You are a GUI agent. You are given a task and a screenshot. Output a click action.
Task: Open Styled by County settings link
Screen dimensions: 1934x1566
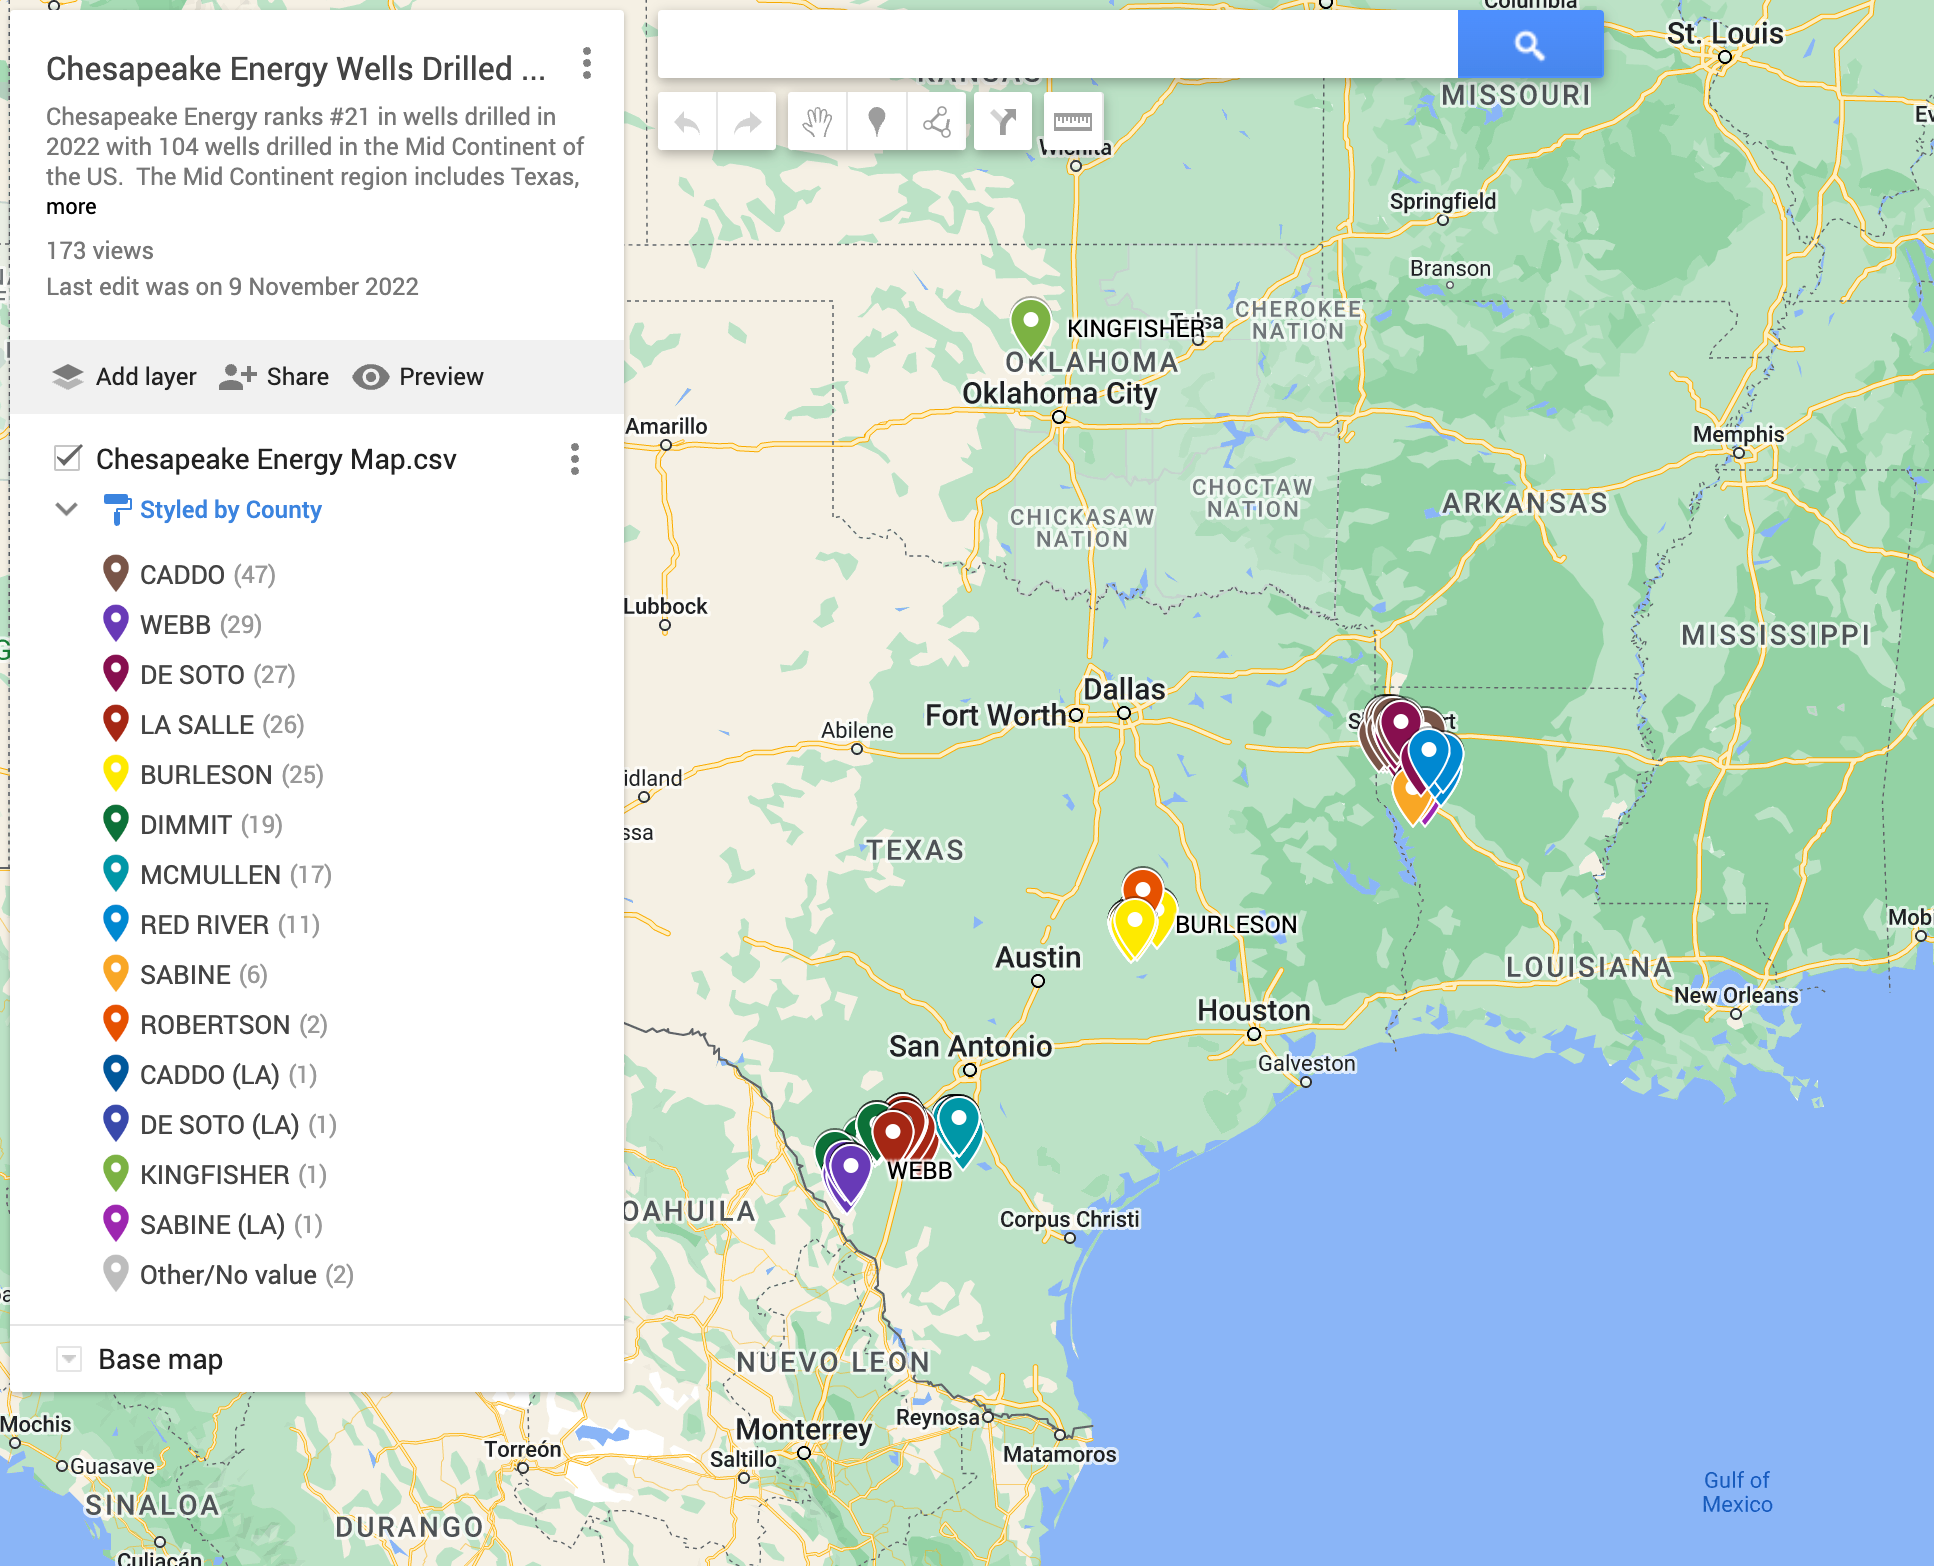(x=229, y=509)
